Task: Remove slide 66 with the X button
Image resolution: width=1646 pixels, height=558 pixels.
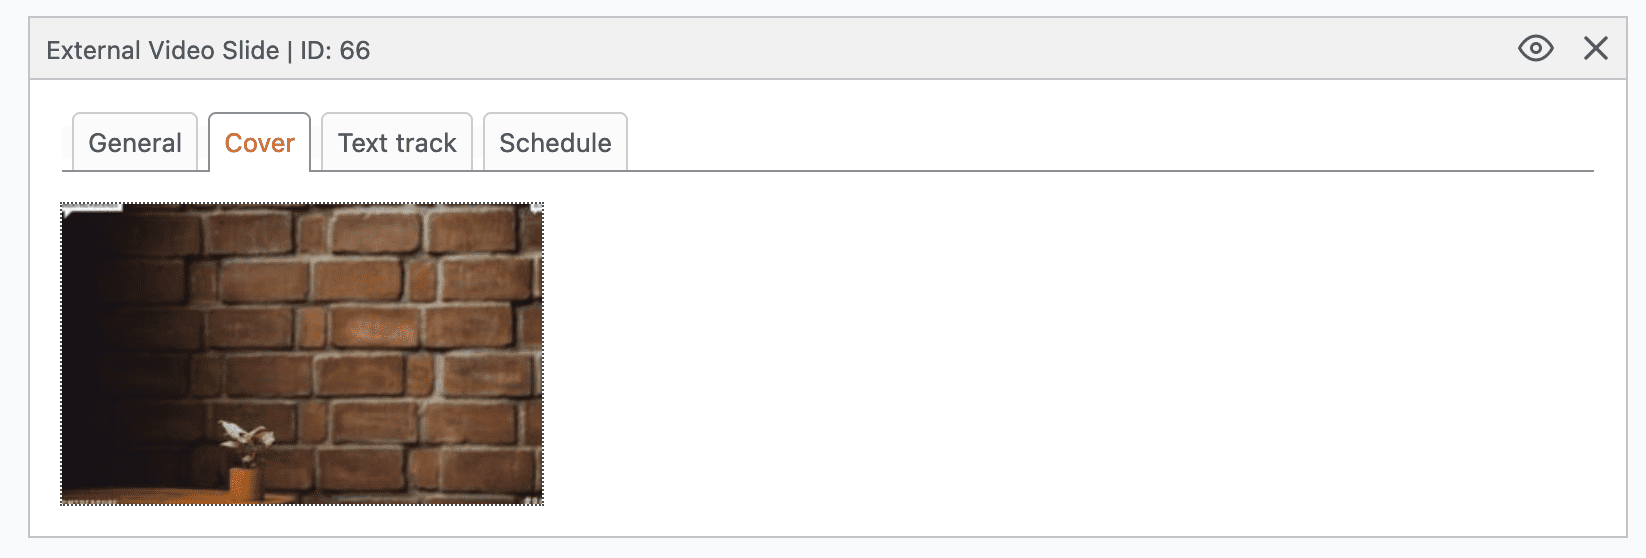Action: 1595,48
